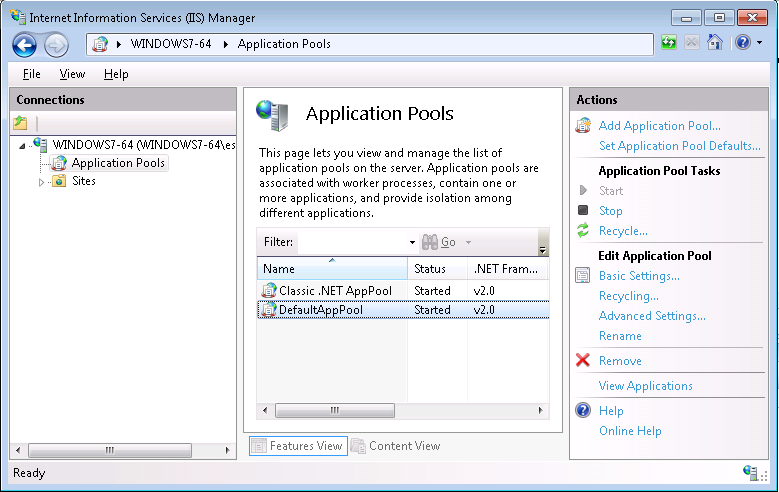Sort by Name column header
The height and width of the screenshot is (492, 779).
pyautogui.click(x=332, y=269)
